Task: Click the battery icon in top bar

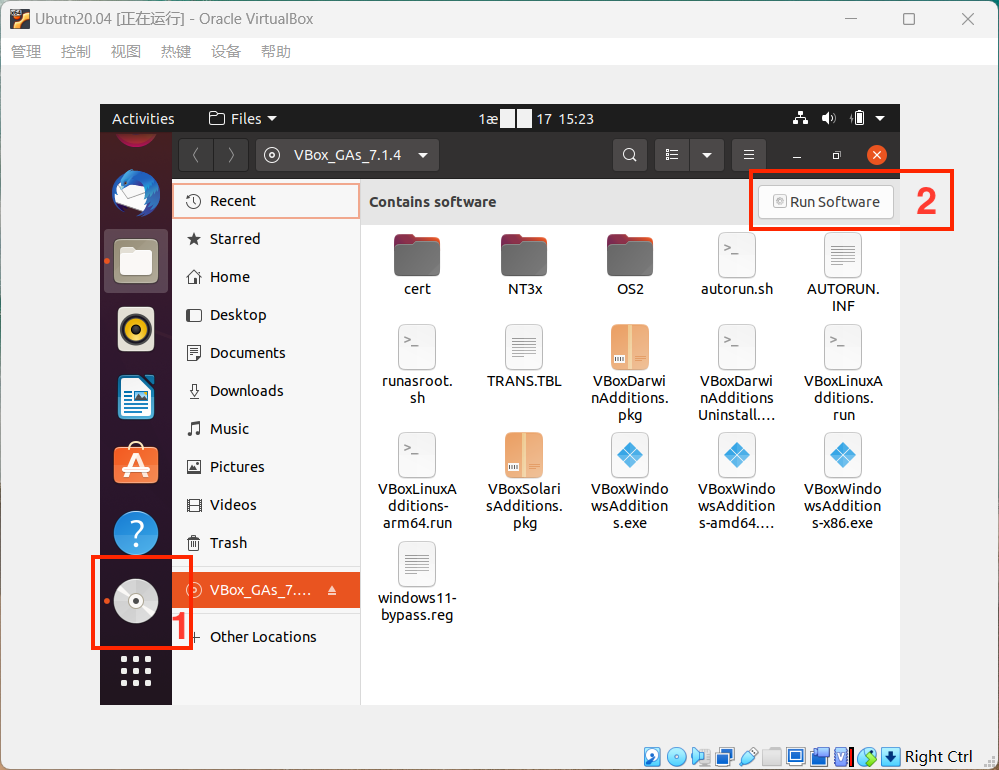Action: (x=858, y=118)
